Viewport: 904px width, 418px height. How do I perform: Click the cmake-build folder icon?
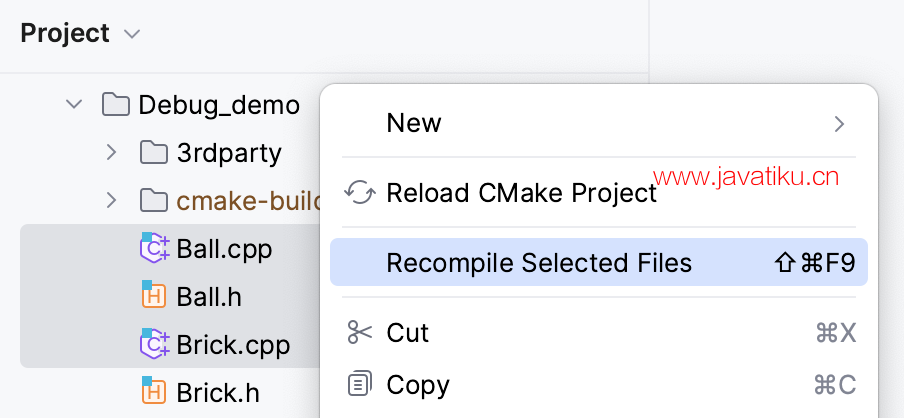(154, 201)
